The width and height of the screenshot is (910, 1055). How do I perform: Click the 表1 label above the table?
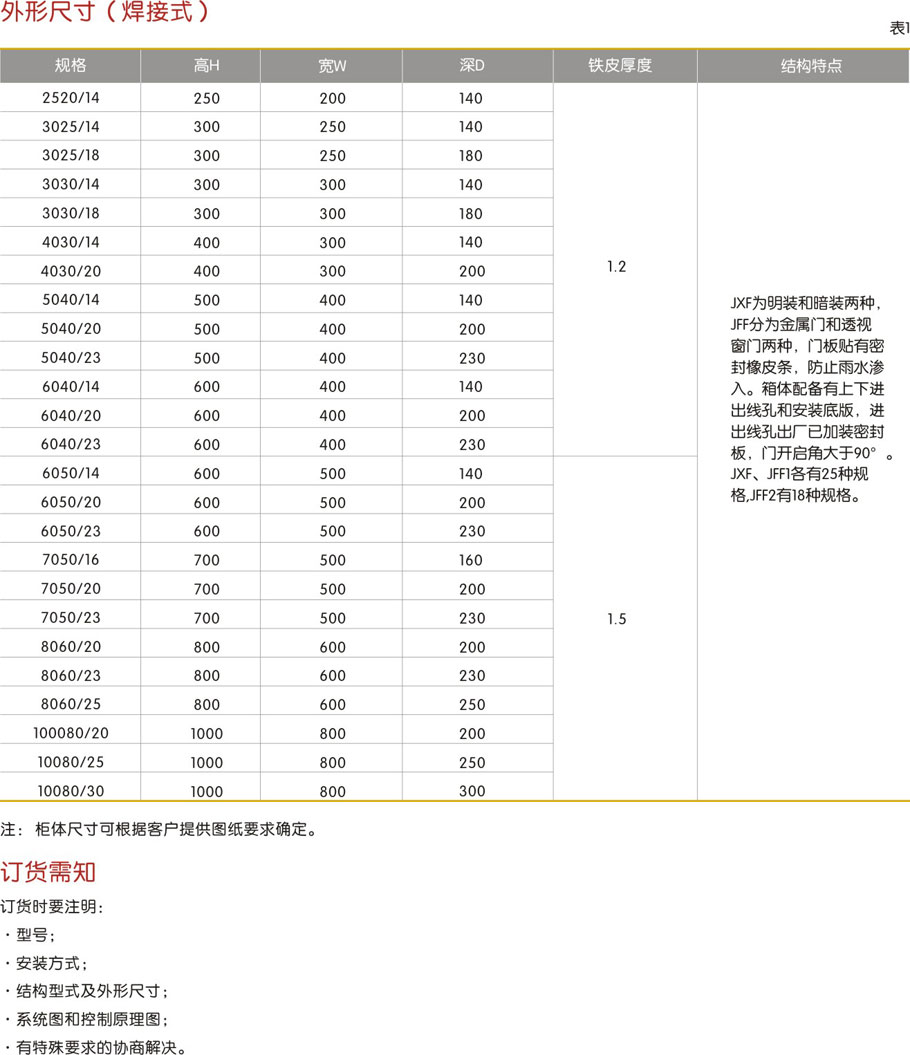[x=899, y=29]
